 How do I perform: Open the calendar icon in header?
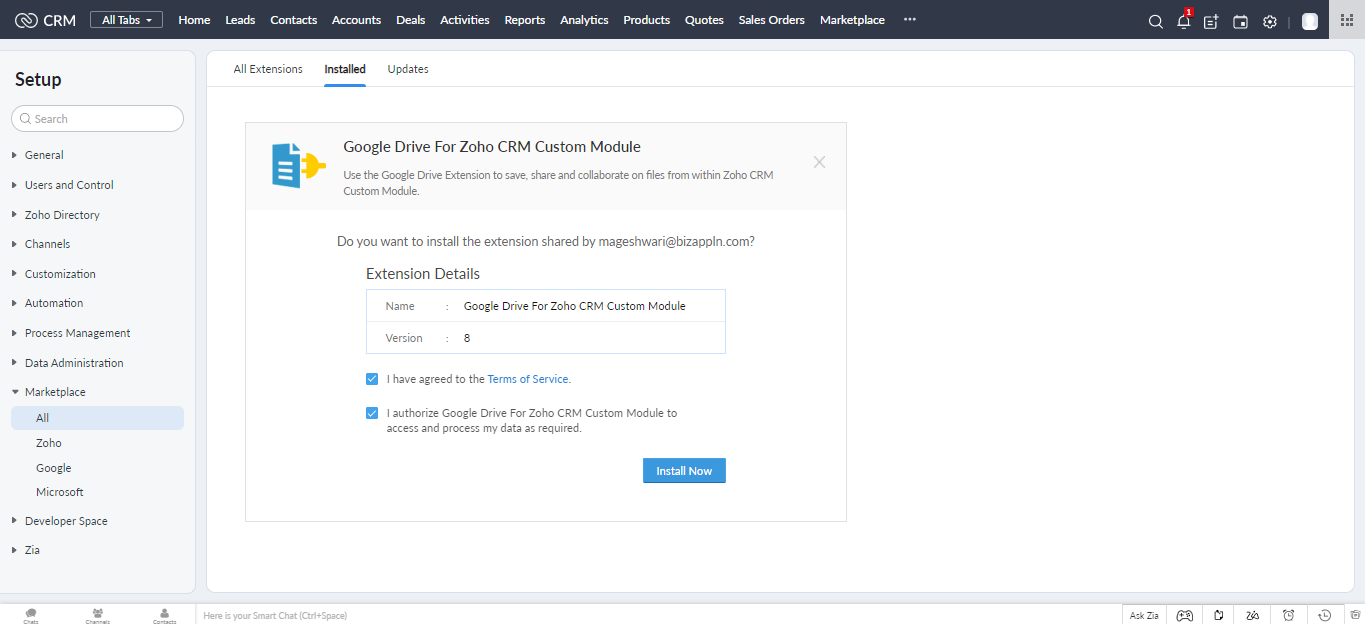(1240, 21)
